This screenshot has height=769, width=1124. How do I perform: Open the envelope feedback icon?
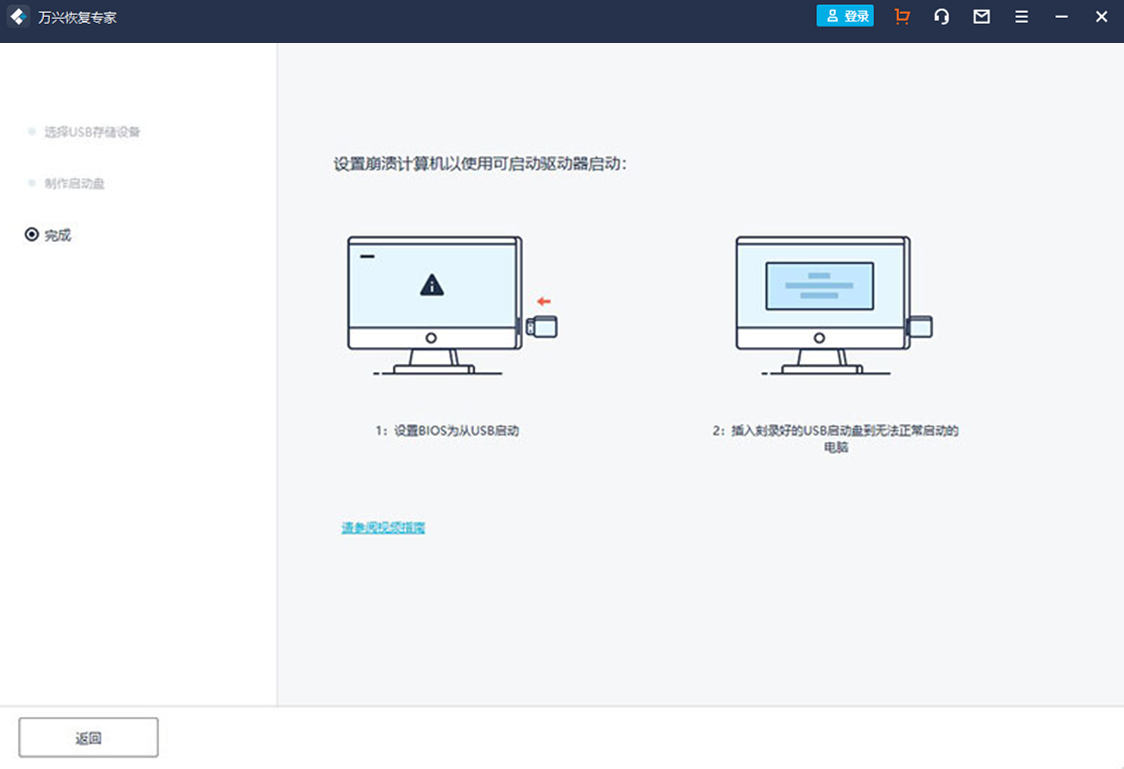click(x=981, y=16)
